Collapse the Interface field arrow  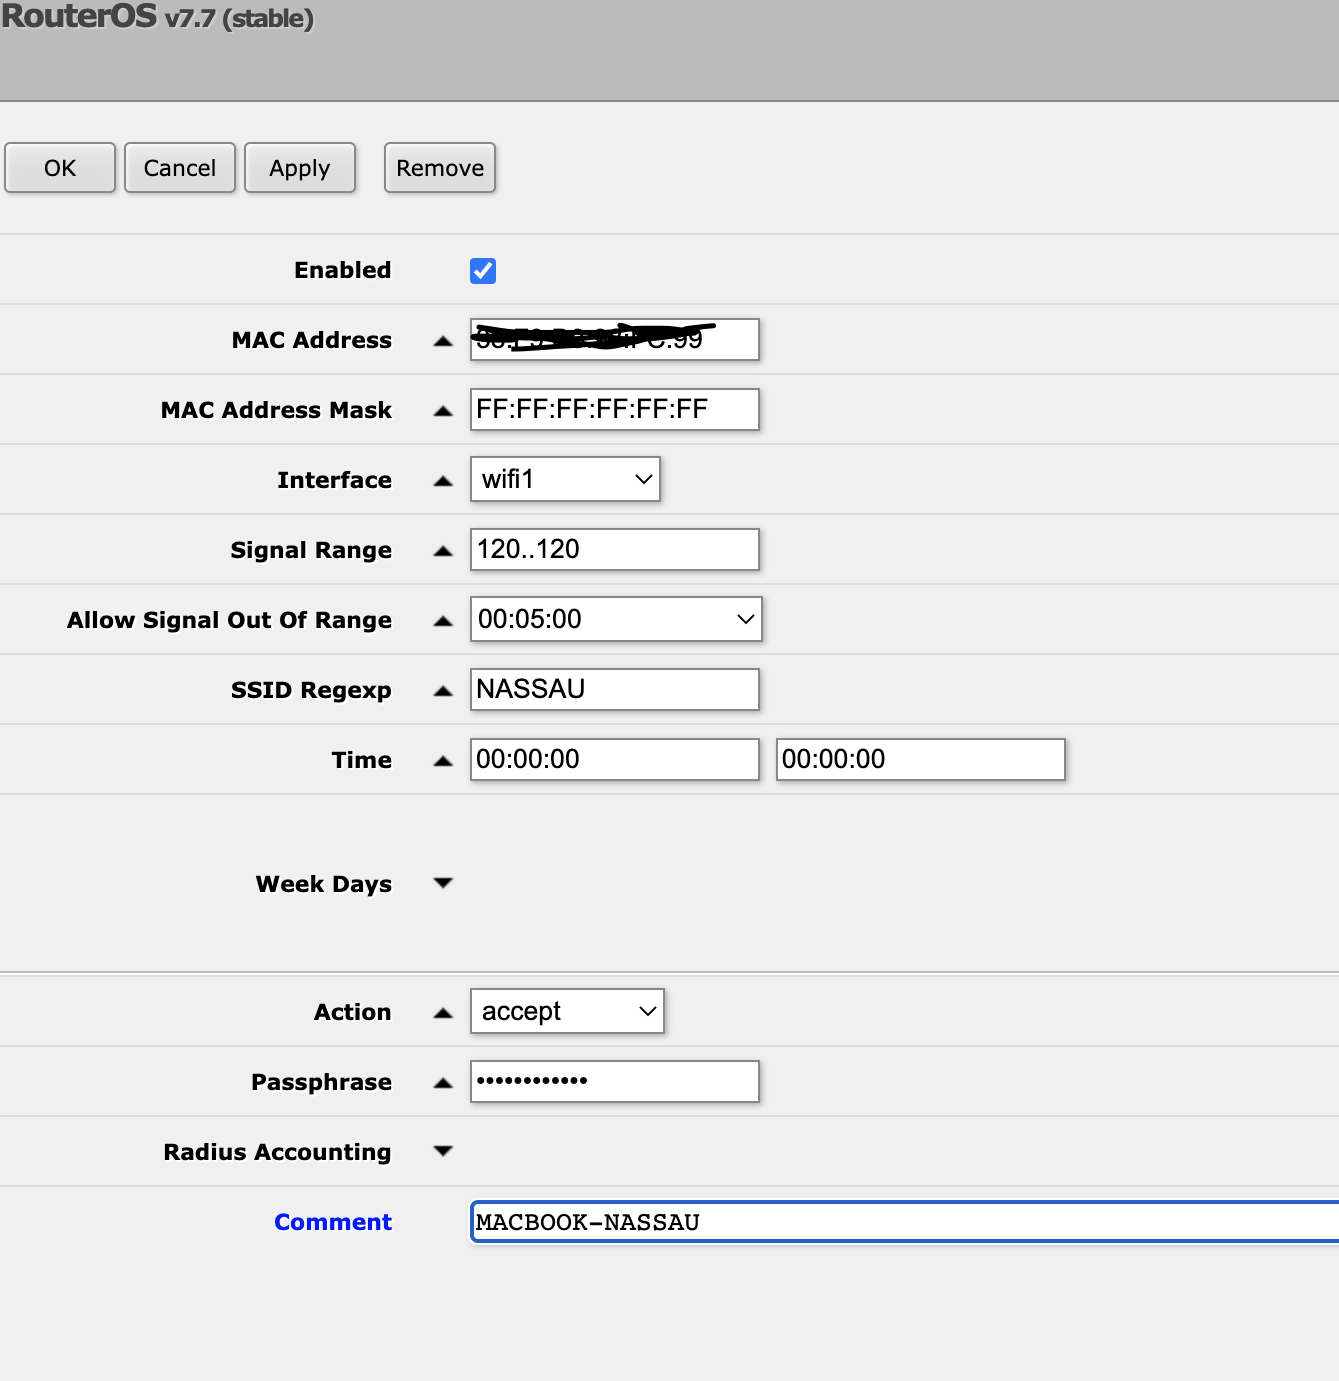click(x=443, y=481)
